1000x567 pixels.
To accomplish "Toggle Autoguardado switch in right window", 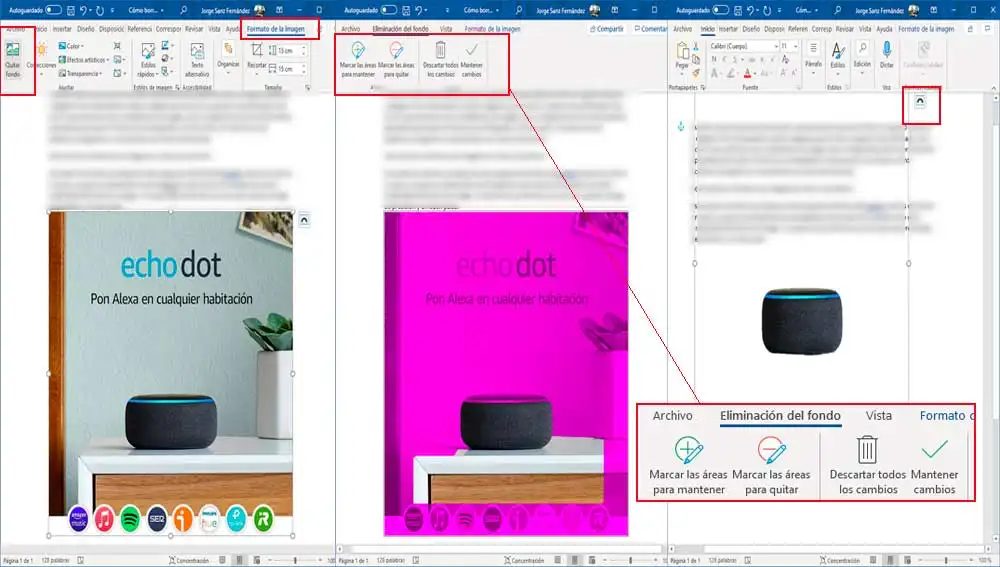I will 721,10.
